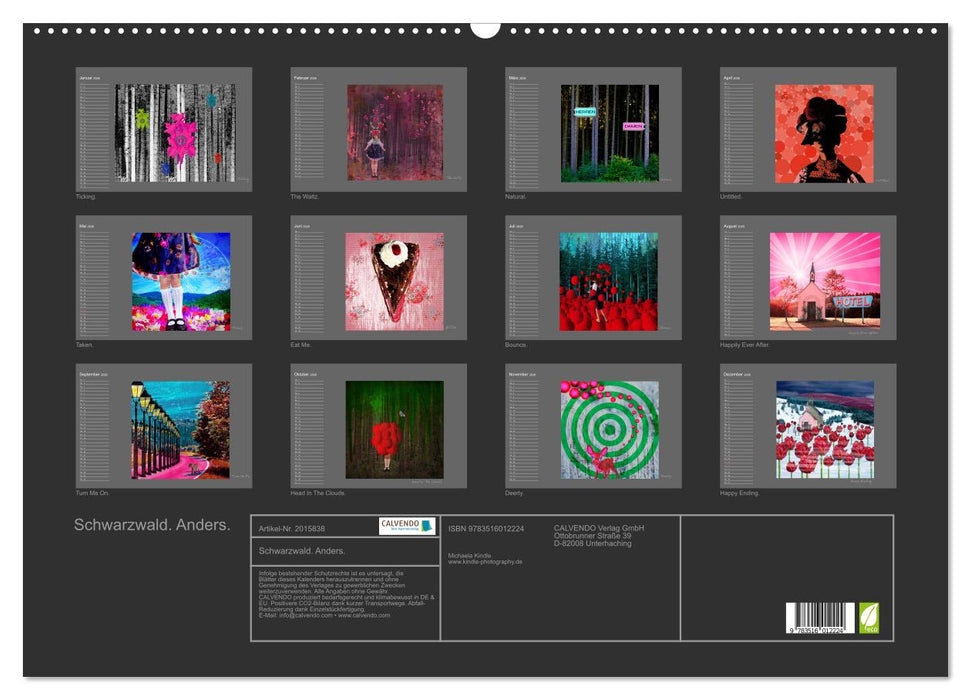This screenshot has height=700, width=971.
Task: Open the November 'Deerly.' target image
Action: pyautogui.click(x=609, y=429)
